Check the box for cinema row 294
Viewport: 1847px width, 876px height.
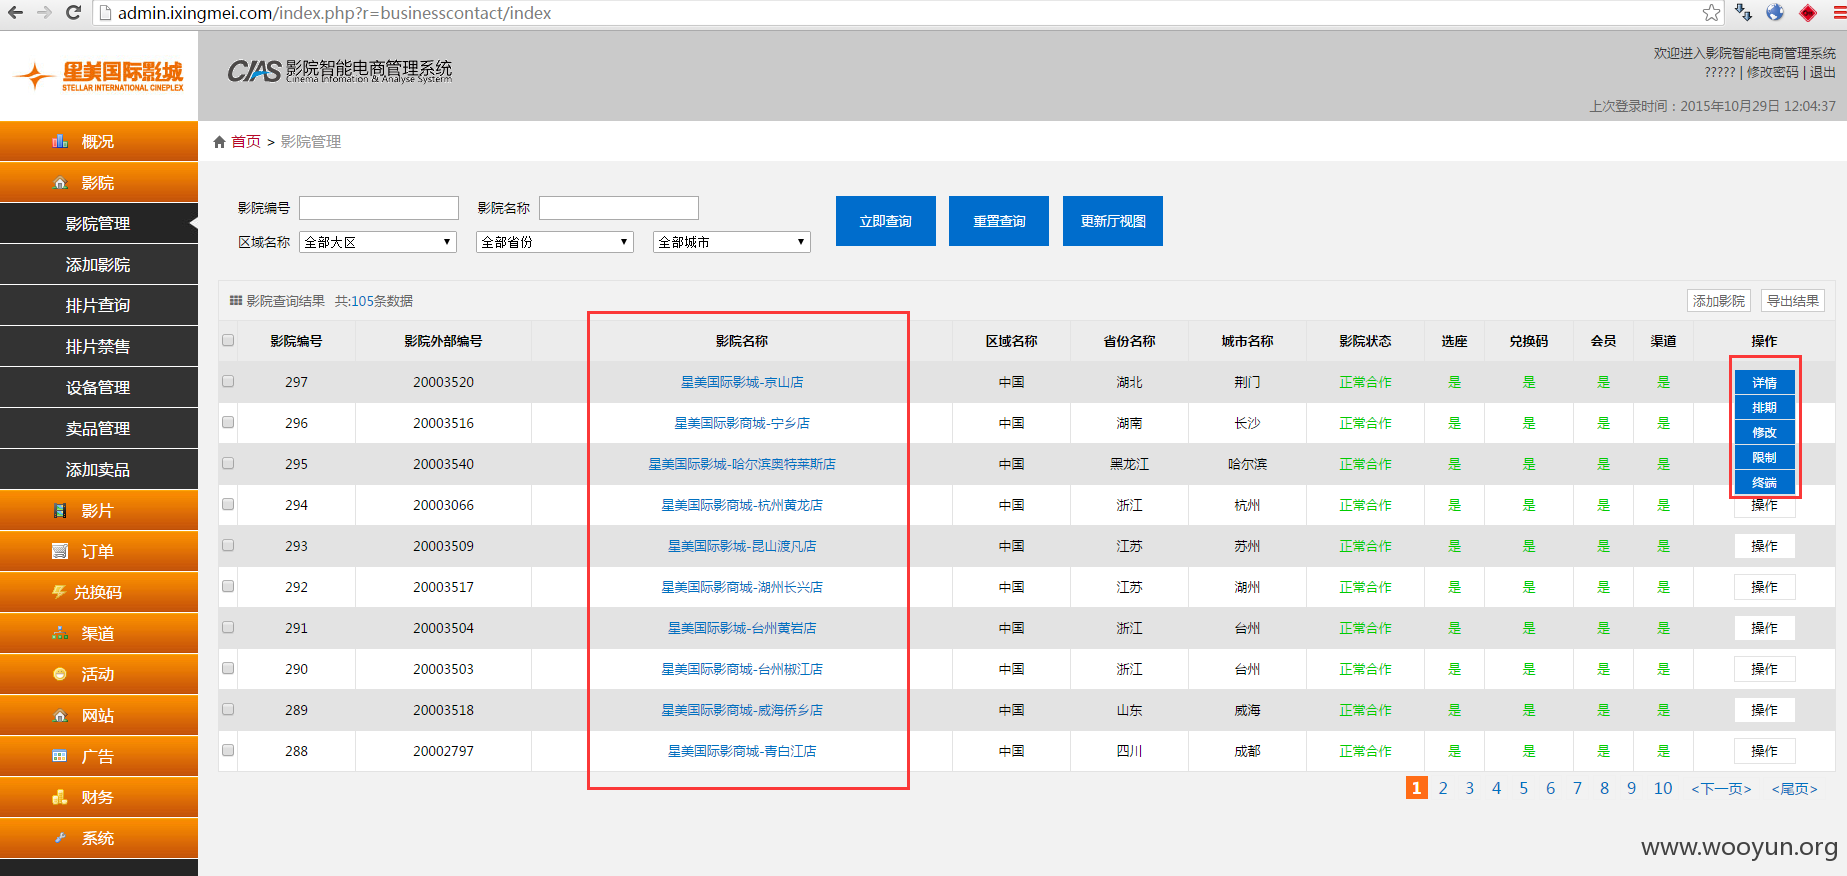[228, 504]
